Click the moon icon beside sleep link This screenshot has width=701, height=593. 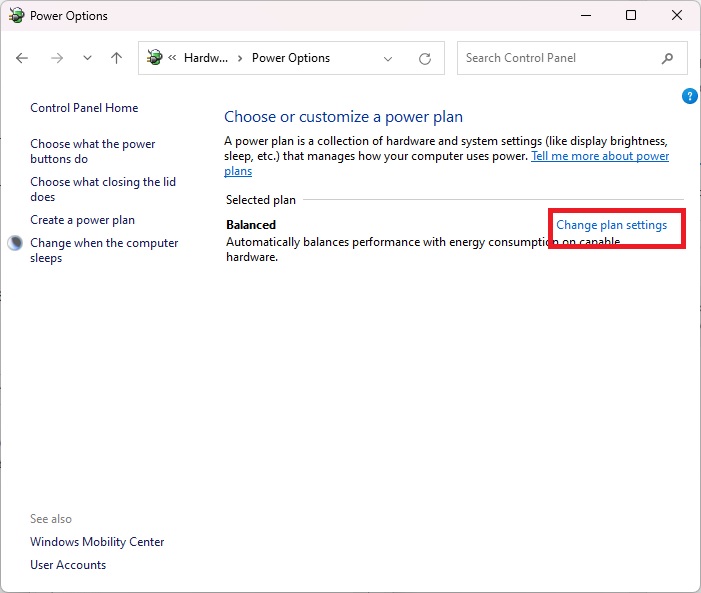click(x=15, y=243)
